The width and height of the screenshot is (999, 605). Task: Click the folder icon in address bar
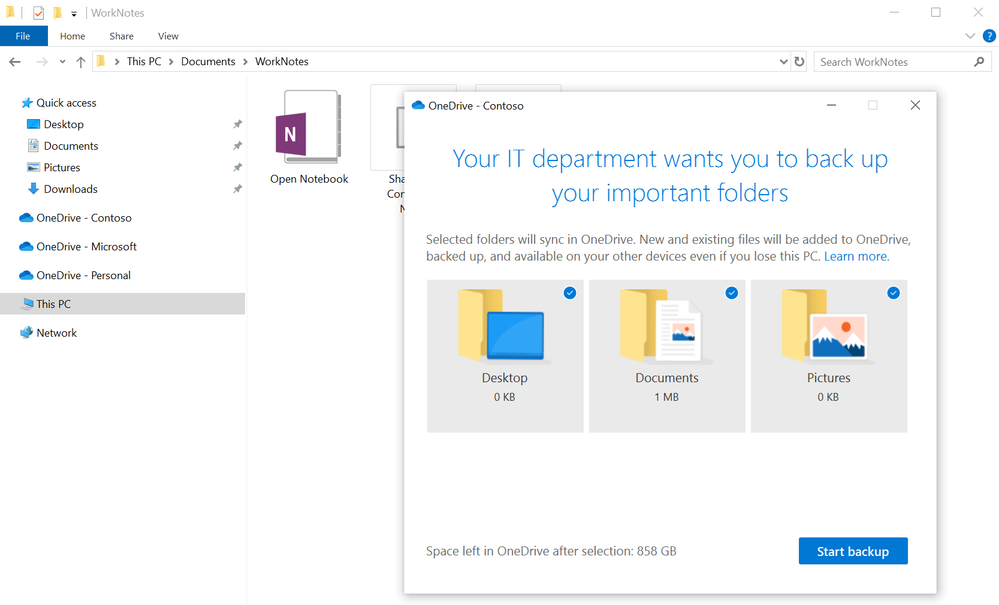101,61
